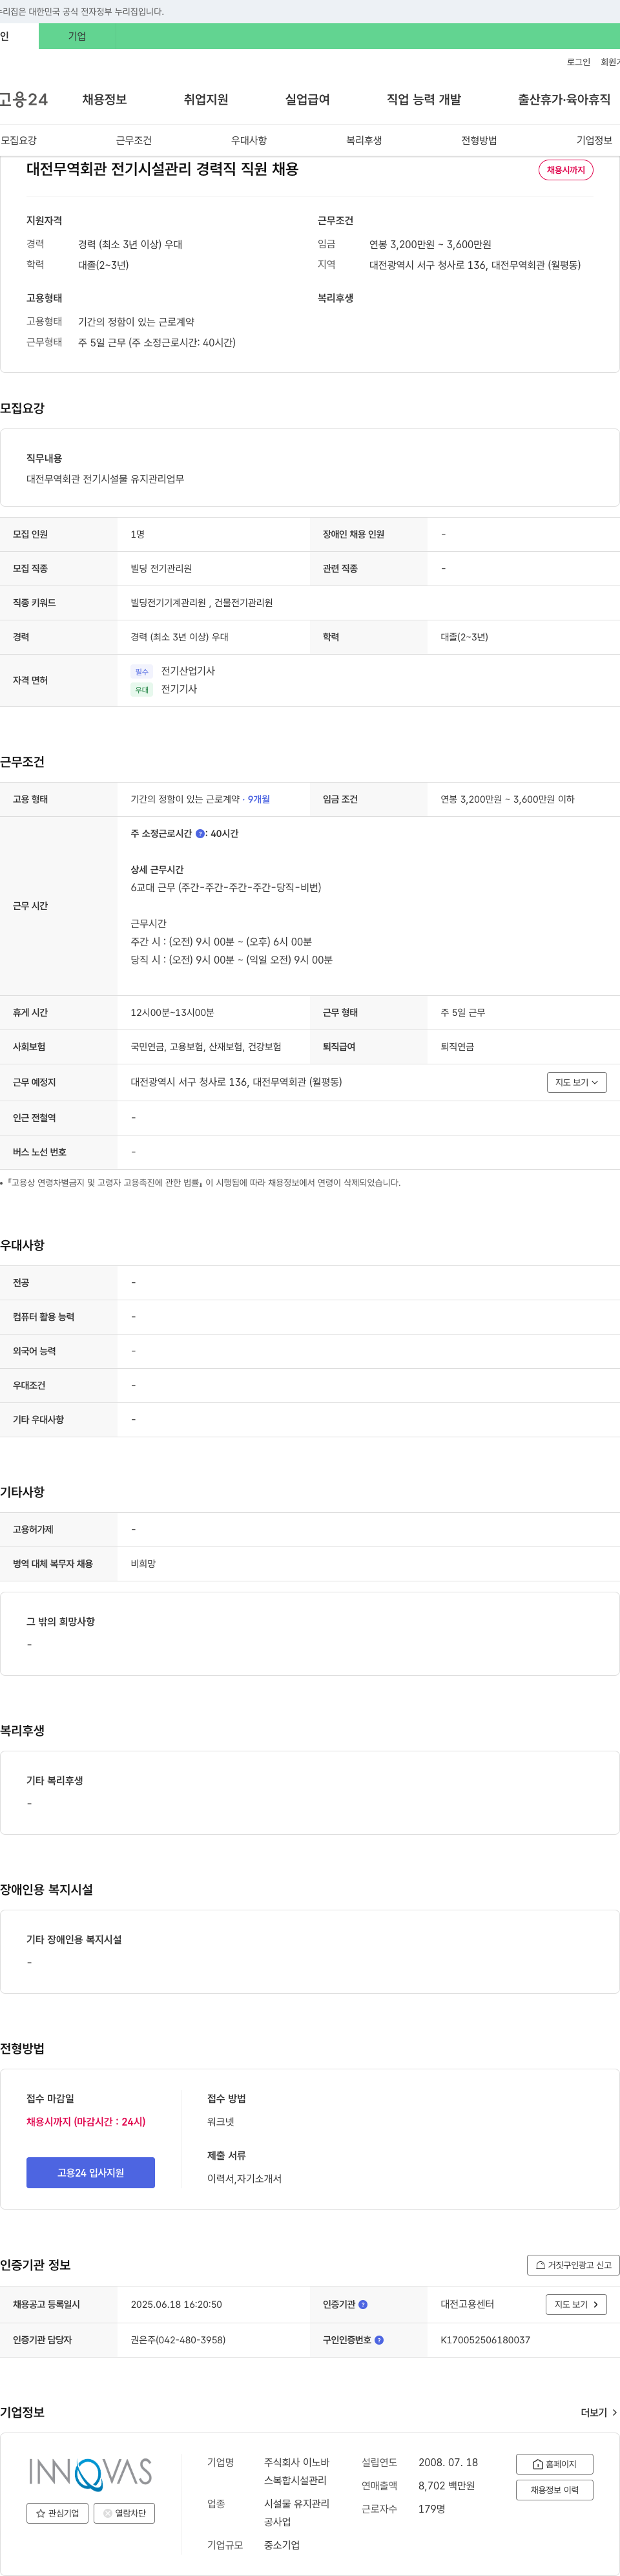Click the 열람차단 block button

pyautogui.click(x=124, y=2513)
